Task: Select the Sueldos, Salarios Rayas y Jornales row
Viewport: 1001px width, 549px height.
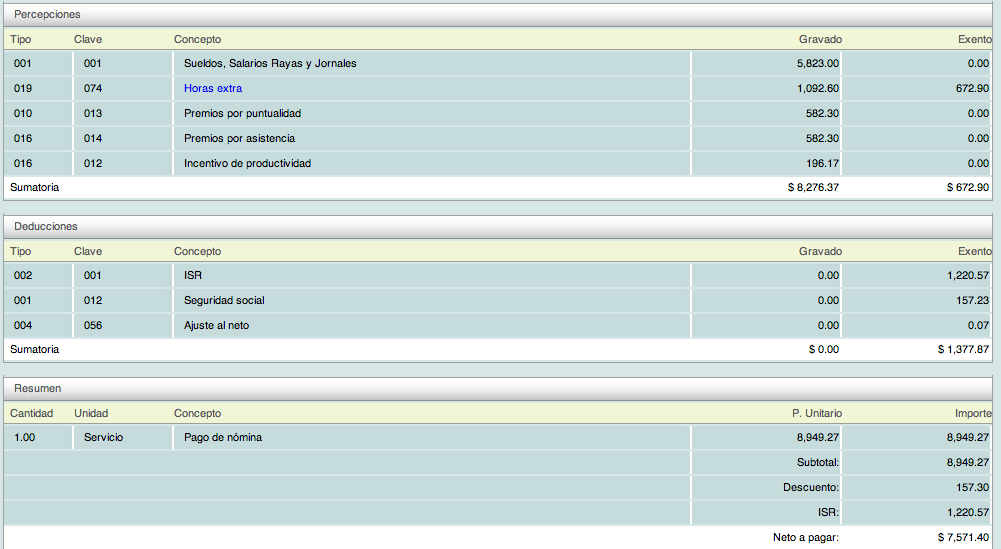Action: coord(270,63)
